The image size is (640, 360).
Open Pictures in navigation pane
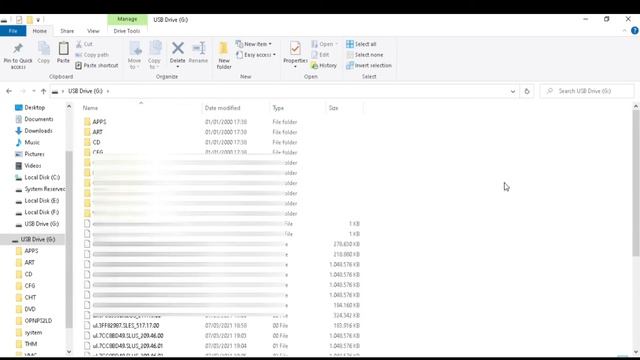pos(34,154)
